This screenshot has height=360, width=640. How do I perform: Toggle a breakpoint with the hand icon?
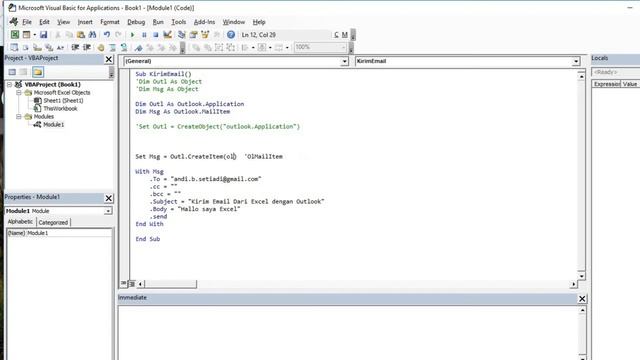pyautogui.click(x=101, y=47)
